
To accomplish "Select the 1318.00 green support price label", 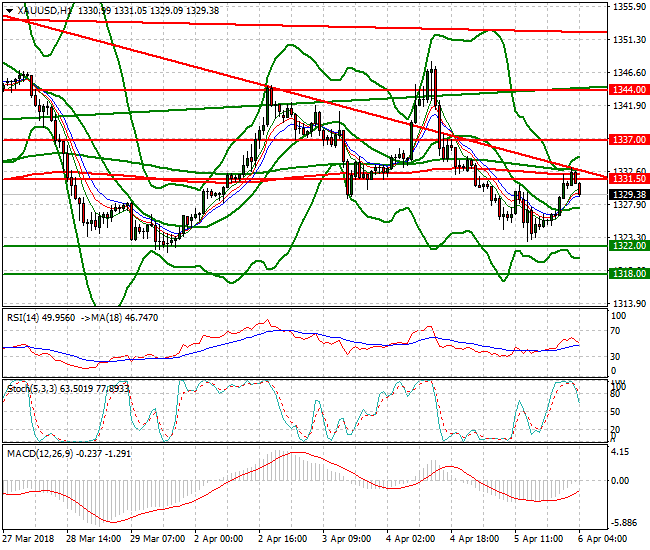I will click(625, 272).
